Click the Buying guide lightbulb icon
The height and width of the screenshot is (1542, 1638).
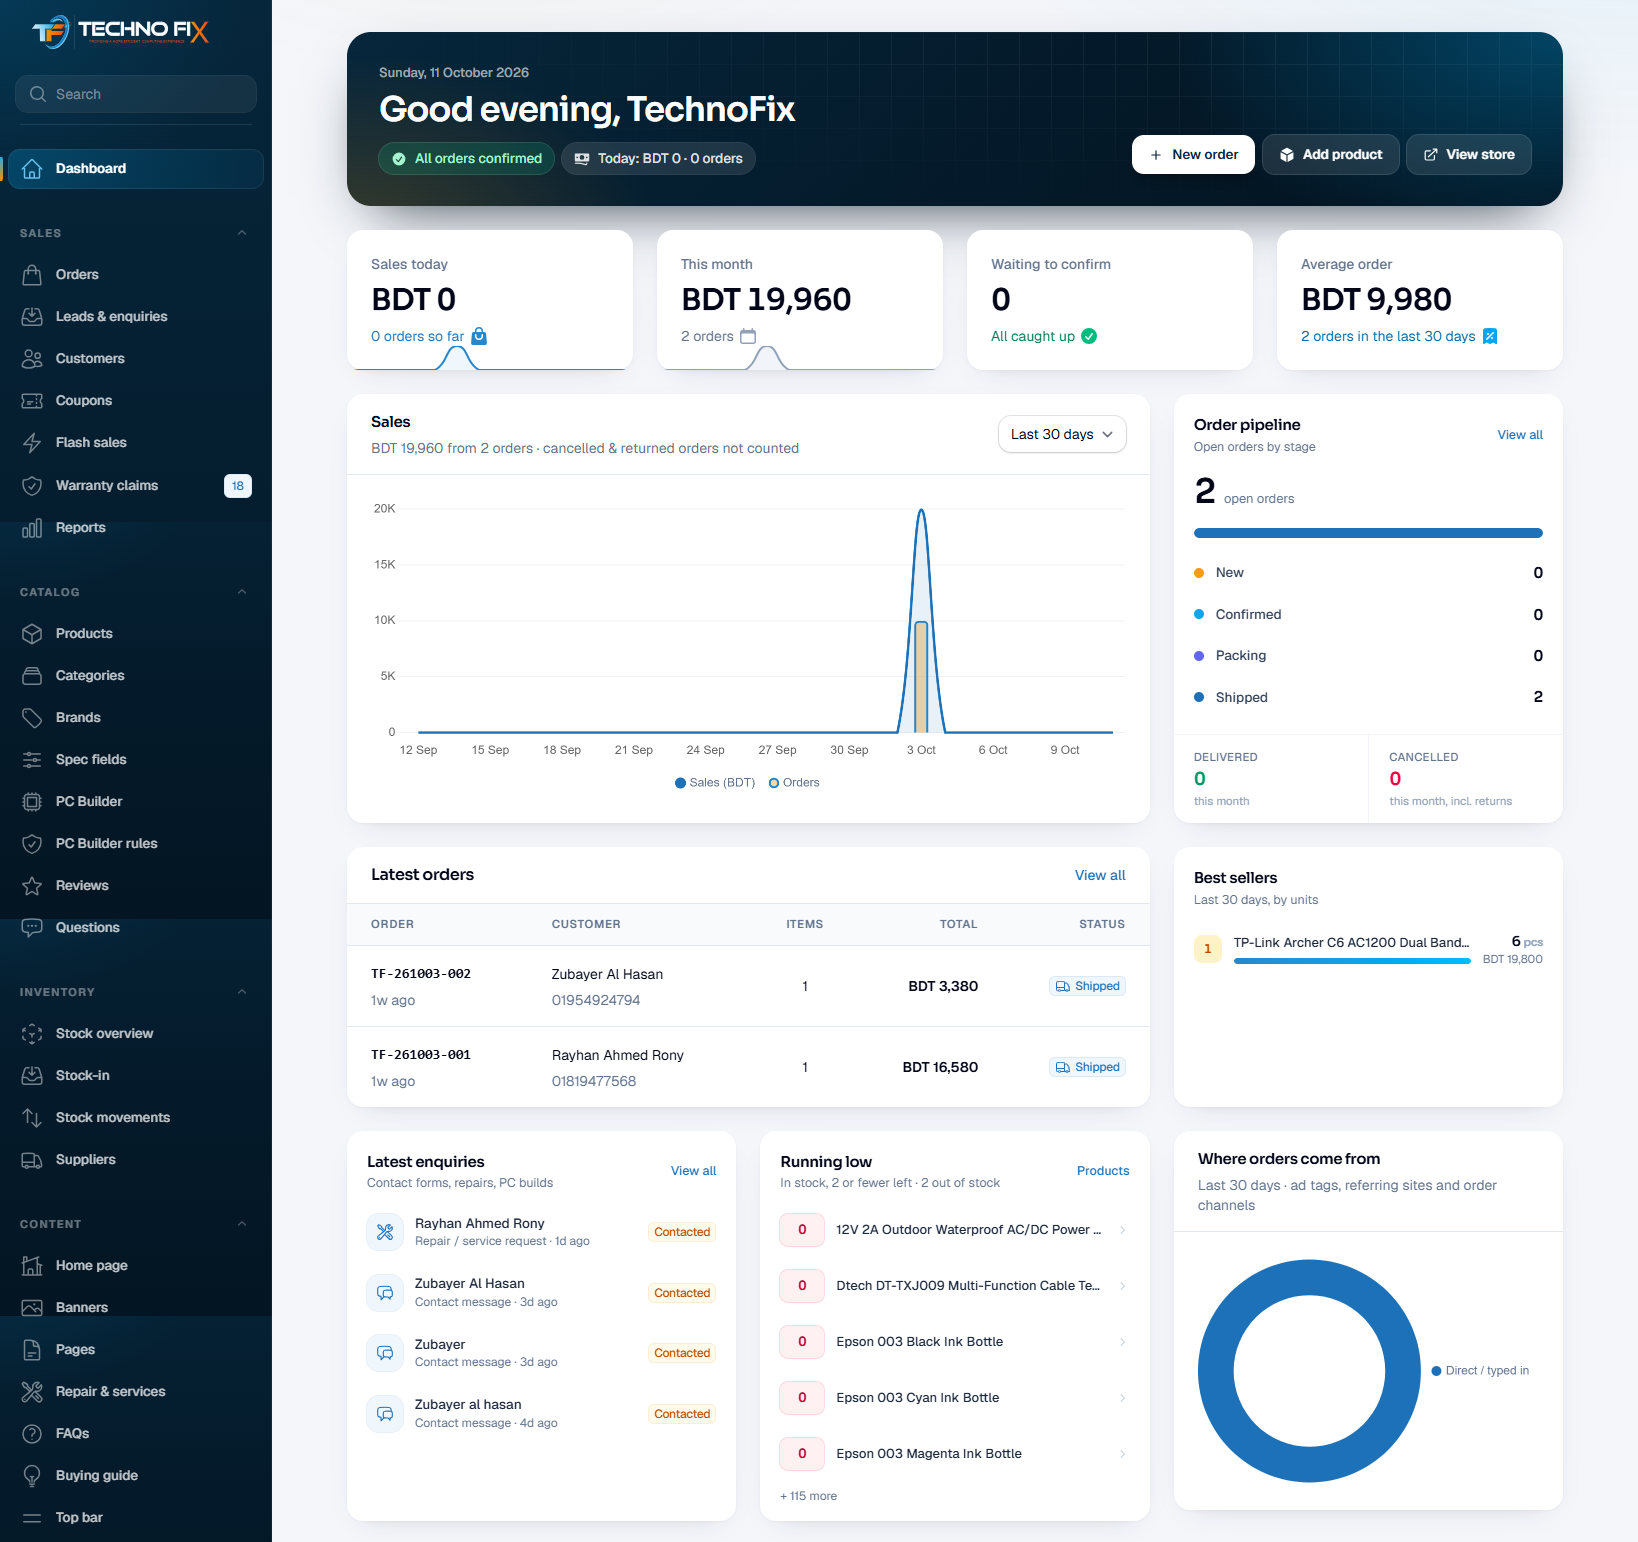32,1476
